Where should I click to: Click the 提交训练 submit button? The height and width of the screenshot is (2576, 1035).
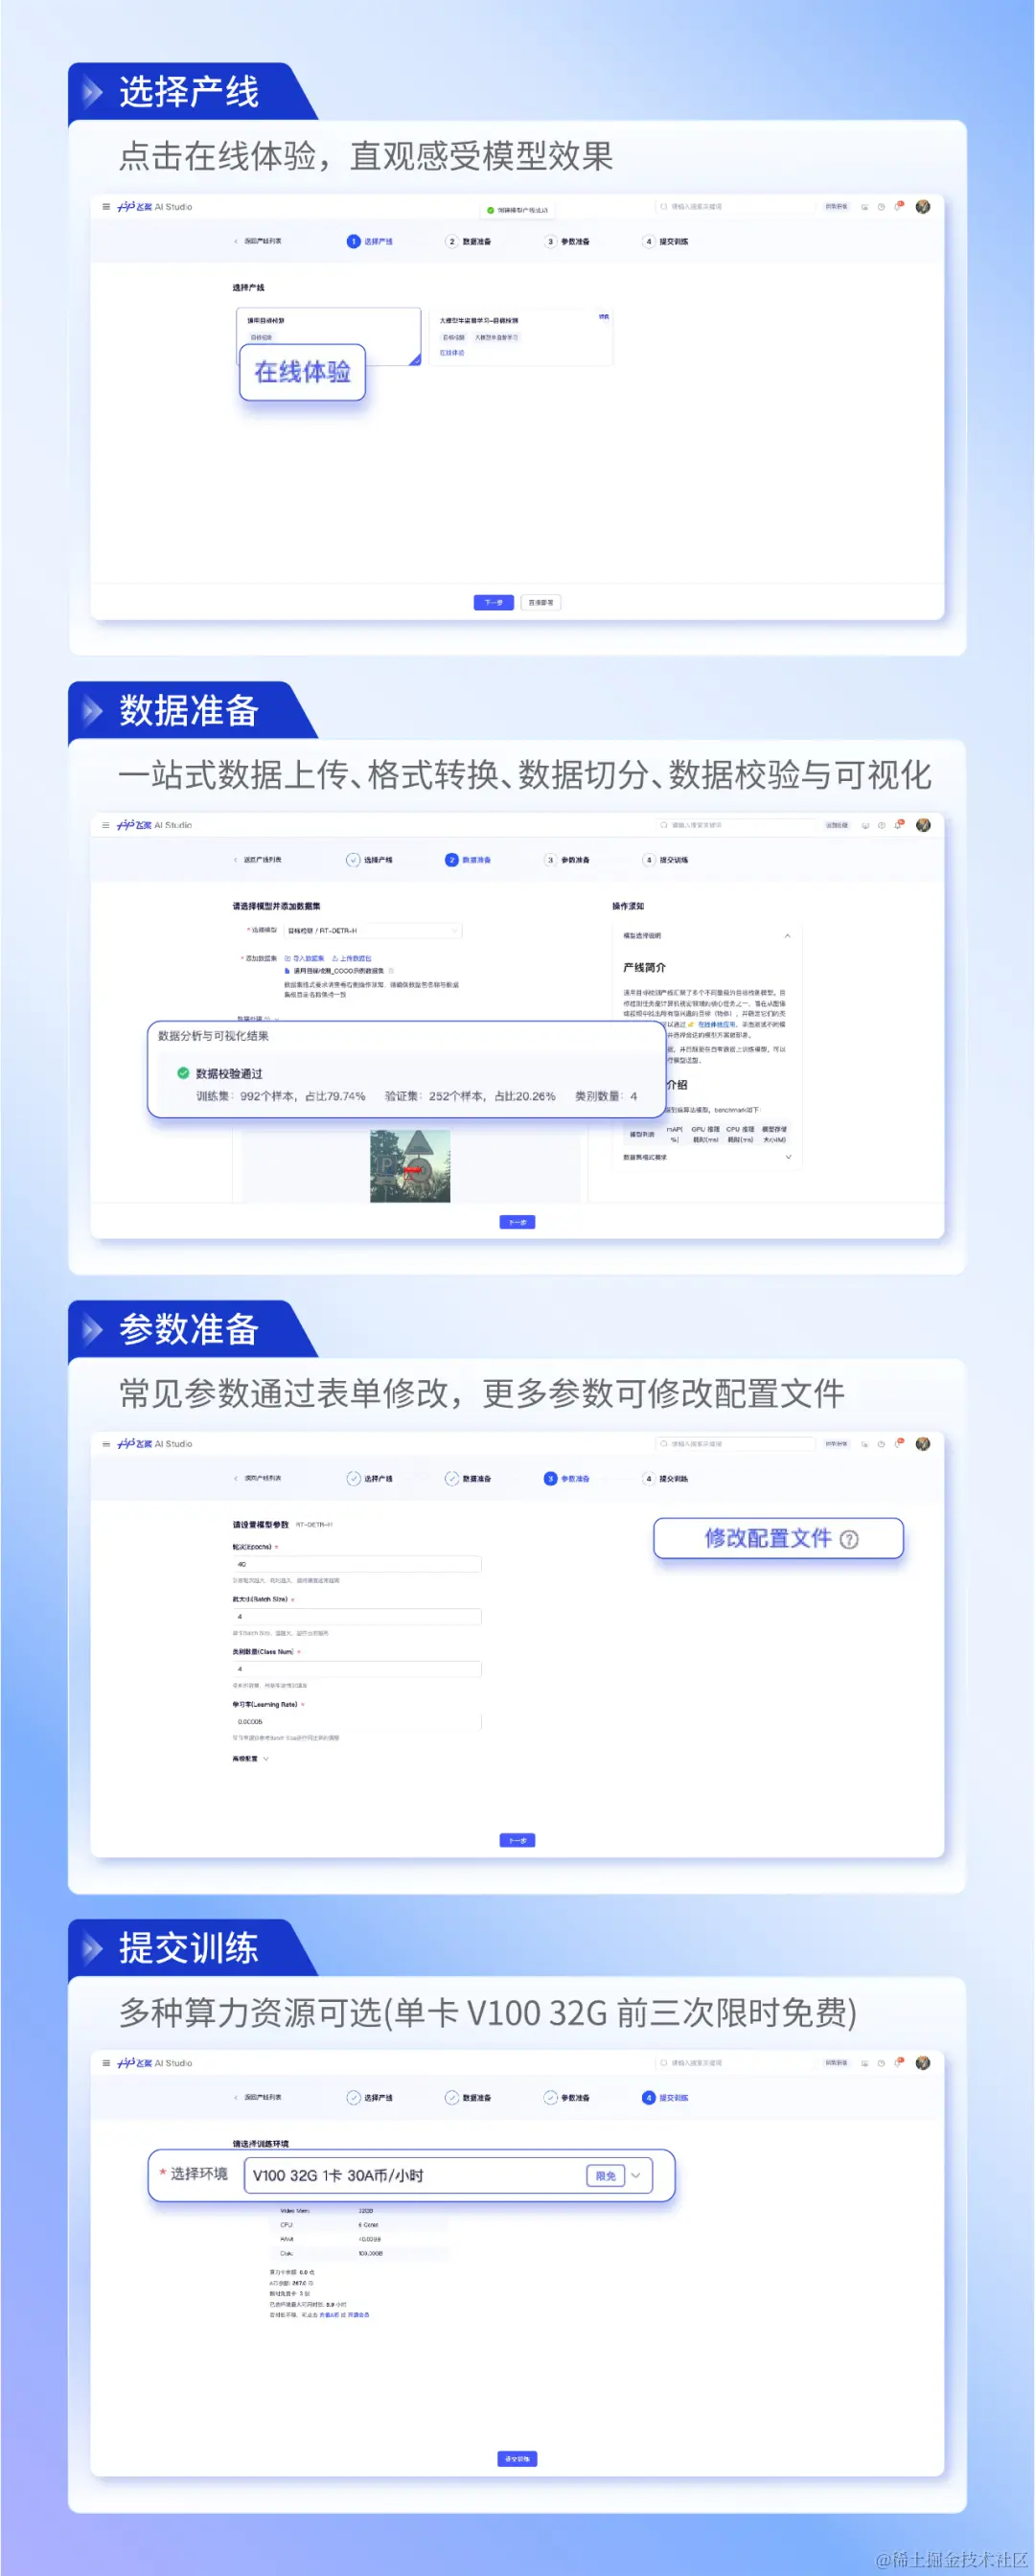(517, 2459)
